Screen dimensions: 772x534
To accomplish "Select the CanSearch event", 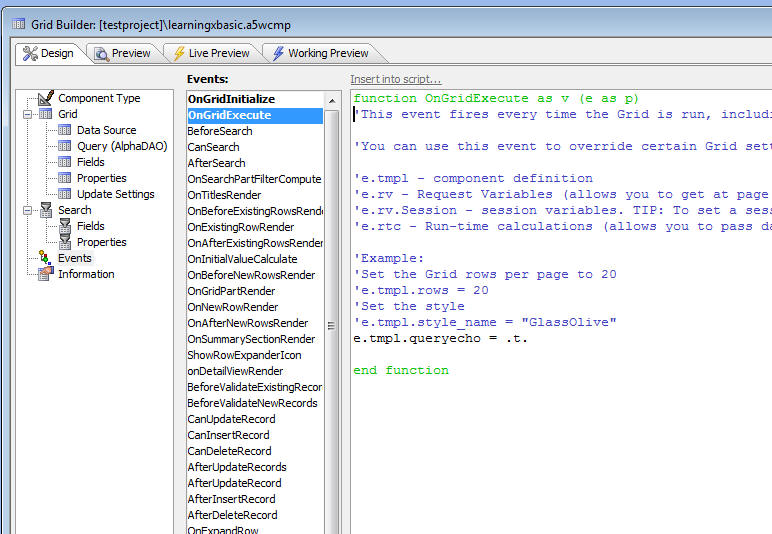I will pos(255,147).
